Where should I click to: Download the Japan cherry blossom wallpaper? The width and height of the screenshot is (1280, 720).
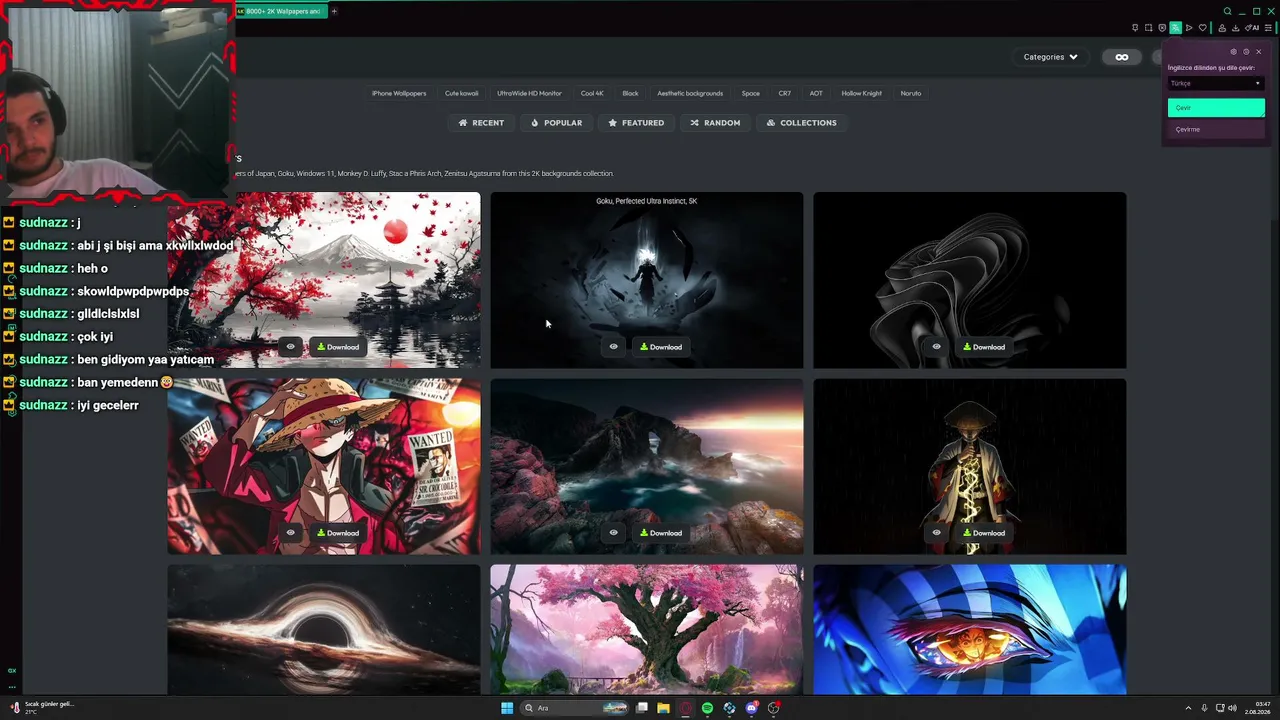(x=338, y=347)
